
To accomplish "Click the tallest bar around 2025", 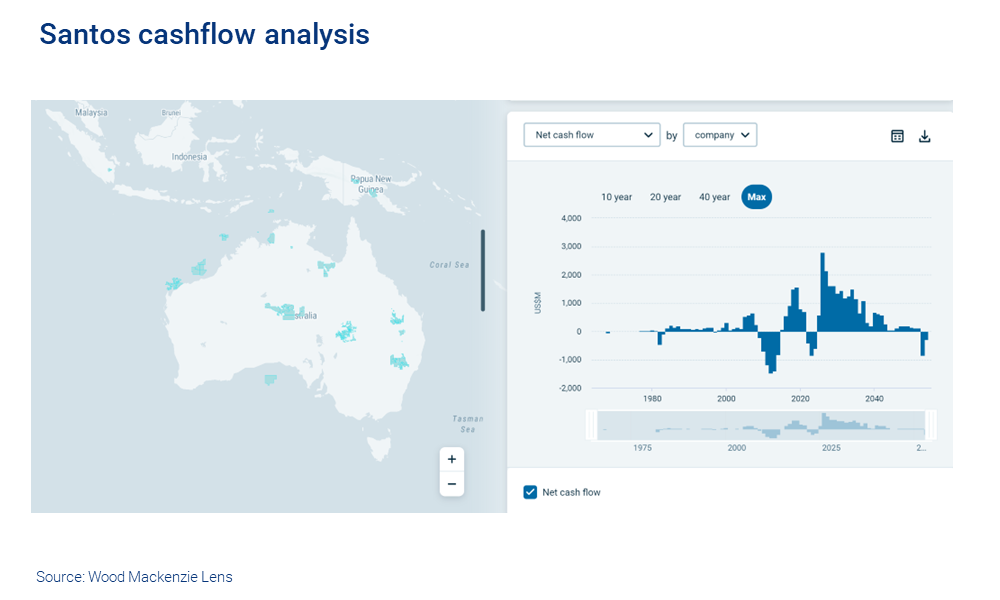I will click(823, 290).
